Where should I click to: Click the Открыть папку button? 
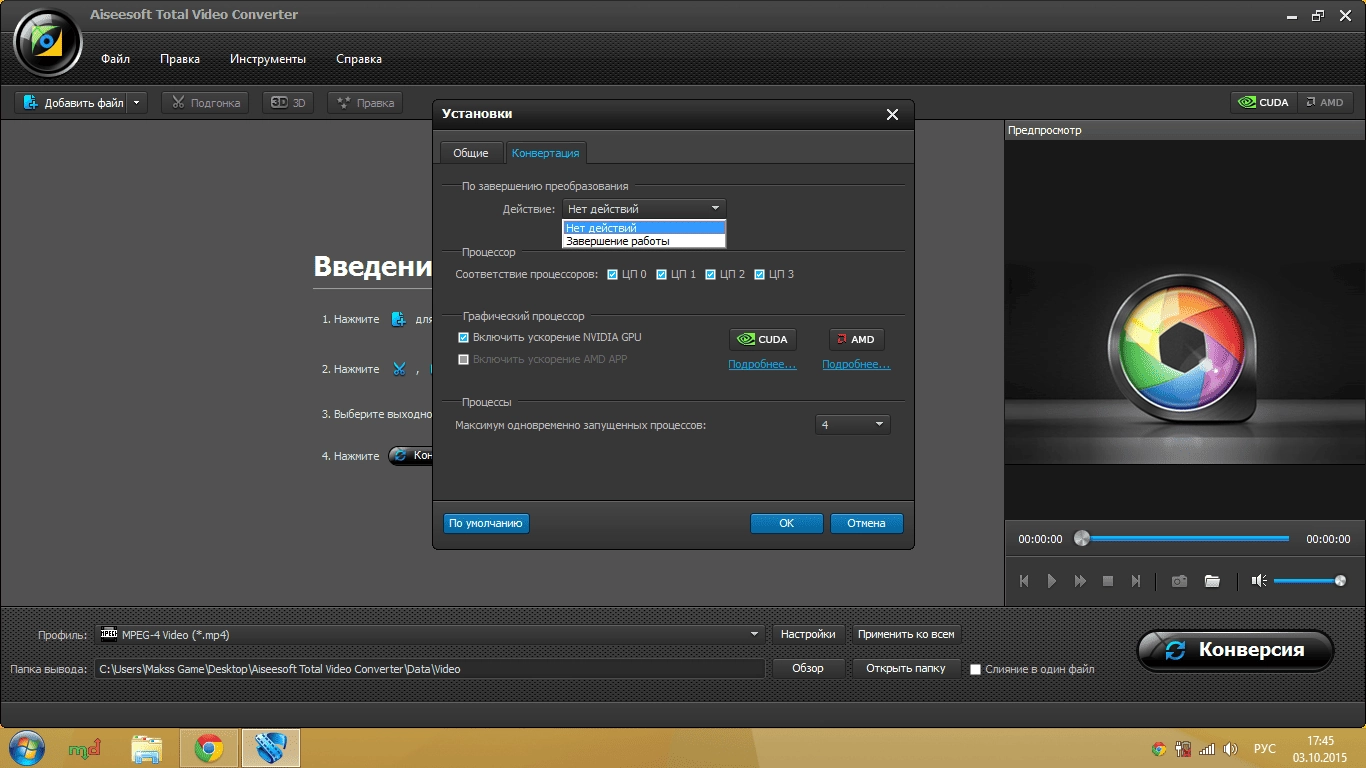click(x=906, y=669)
